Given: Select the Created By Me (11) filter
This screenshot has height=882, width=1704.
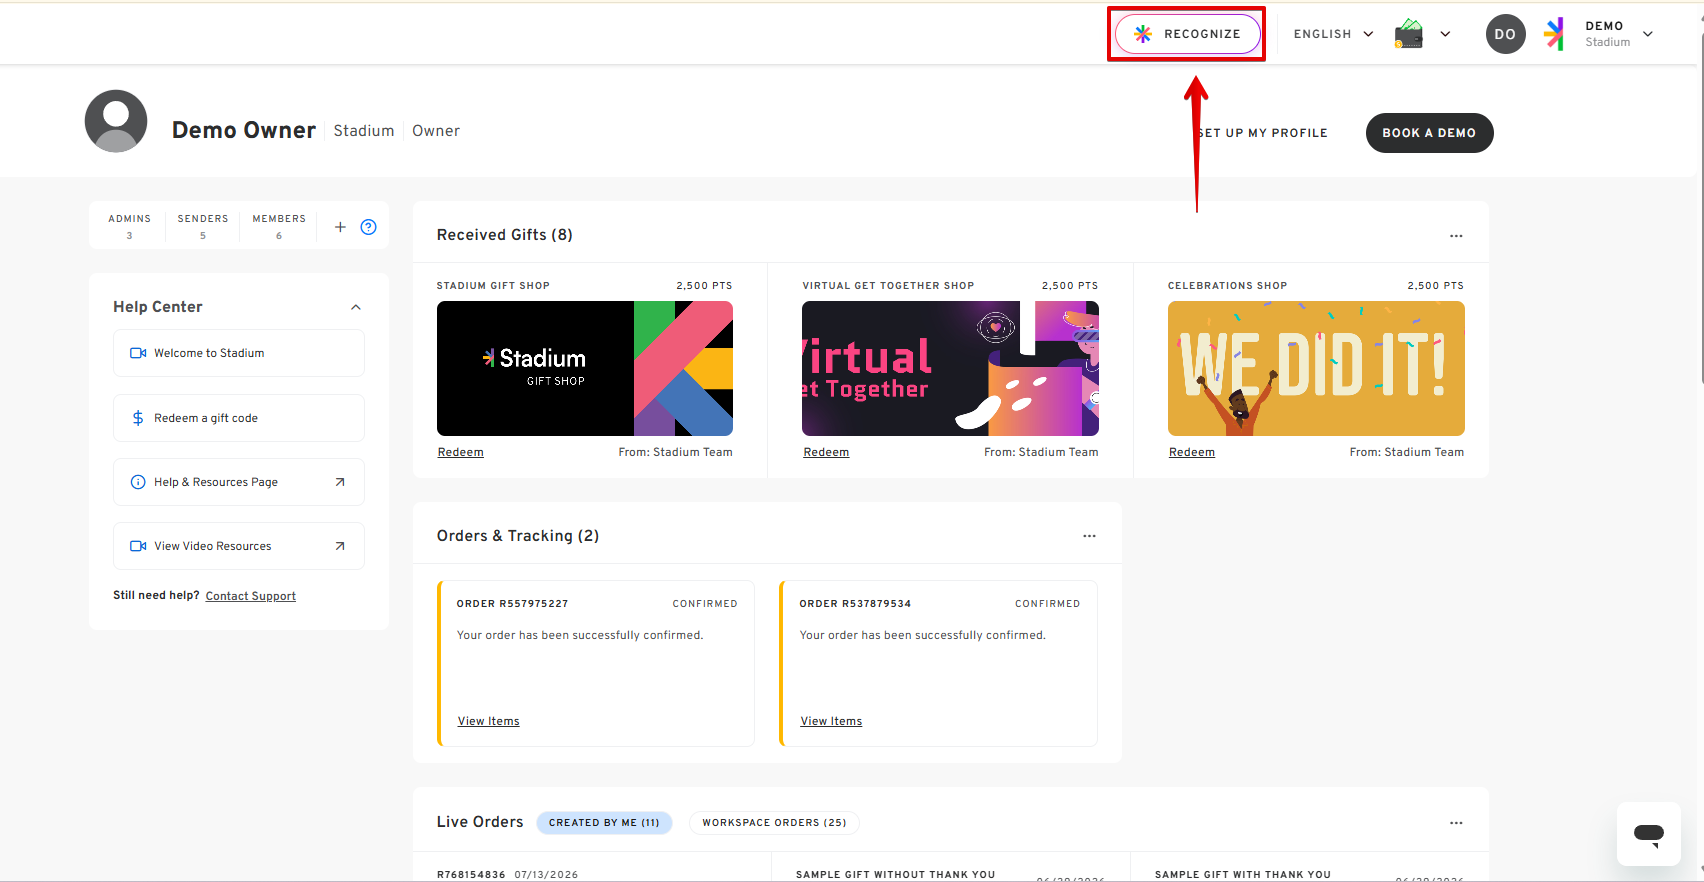Looking at the screenshot, I should point(604,823).
